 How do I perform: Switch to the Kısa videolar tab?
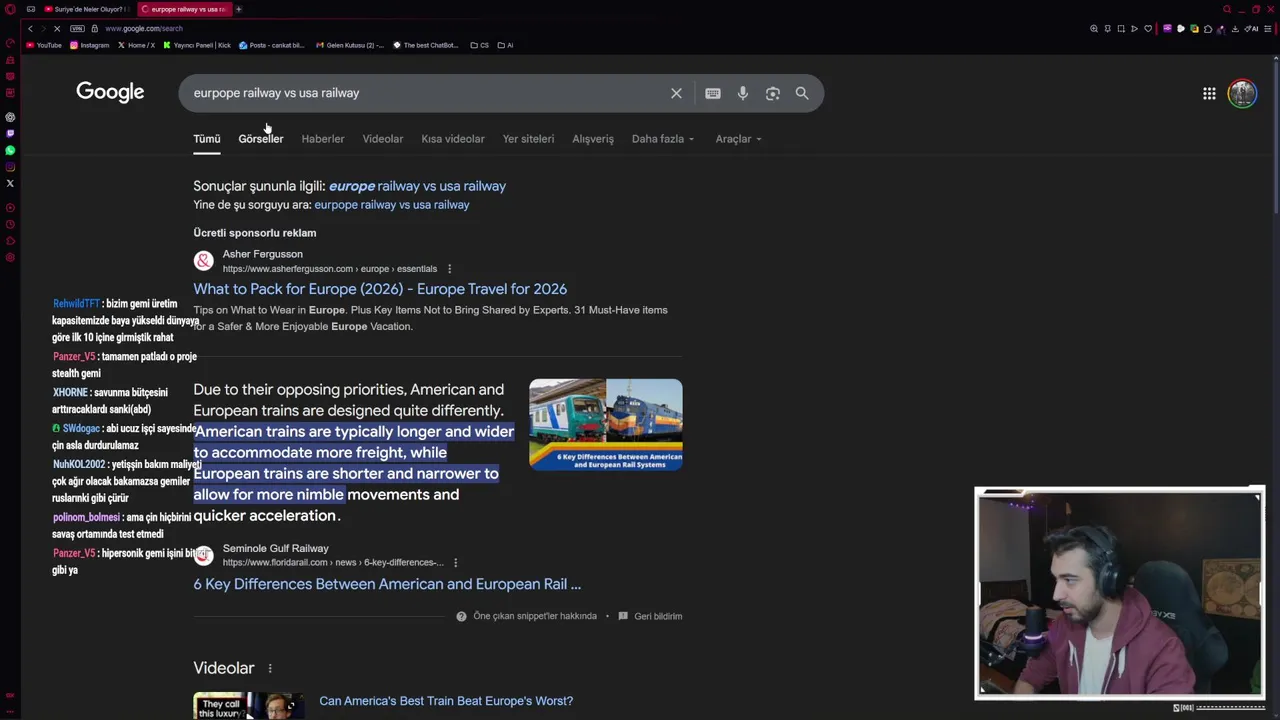(453, 139)
